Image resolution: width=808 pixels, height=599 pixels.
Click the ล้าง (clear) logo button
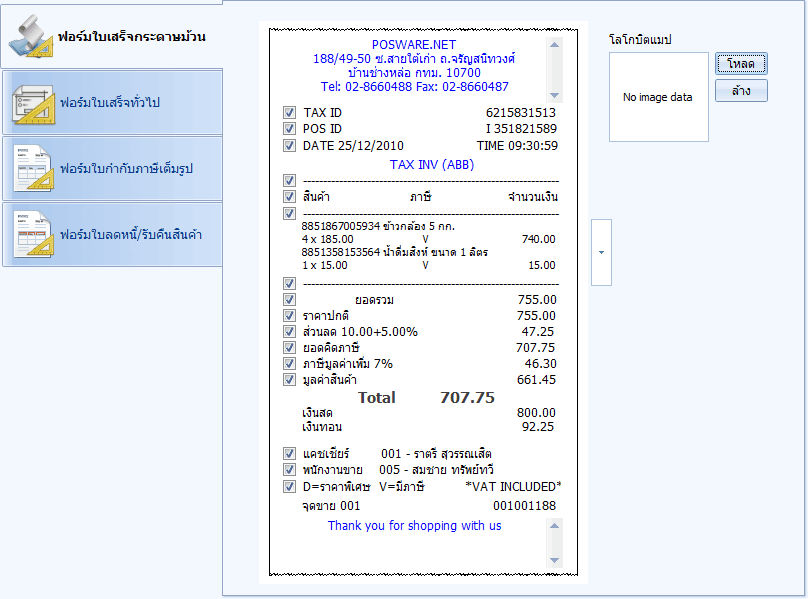(741, 91)
